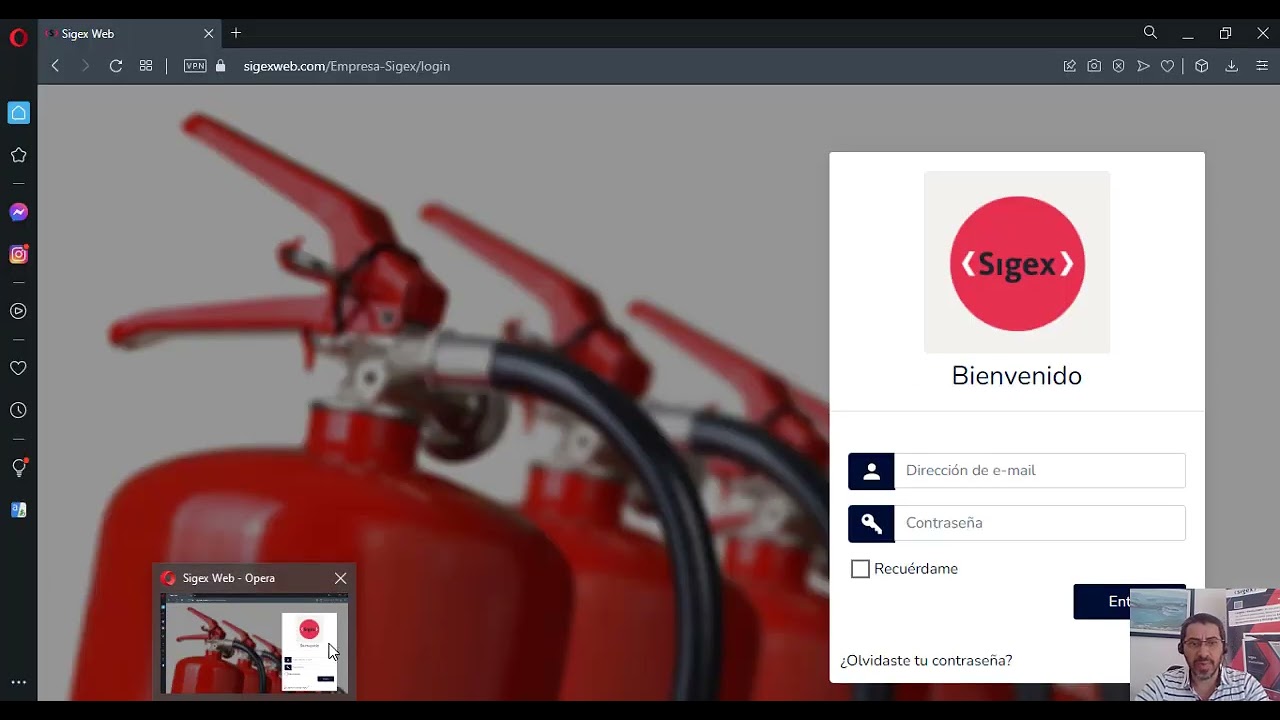
Task: Reload the Sigex Web page
Action: click(116, 66)
